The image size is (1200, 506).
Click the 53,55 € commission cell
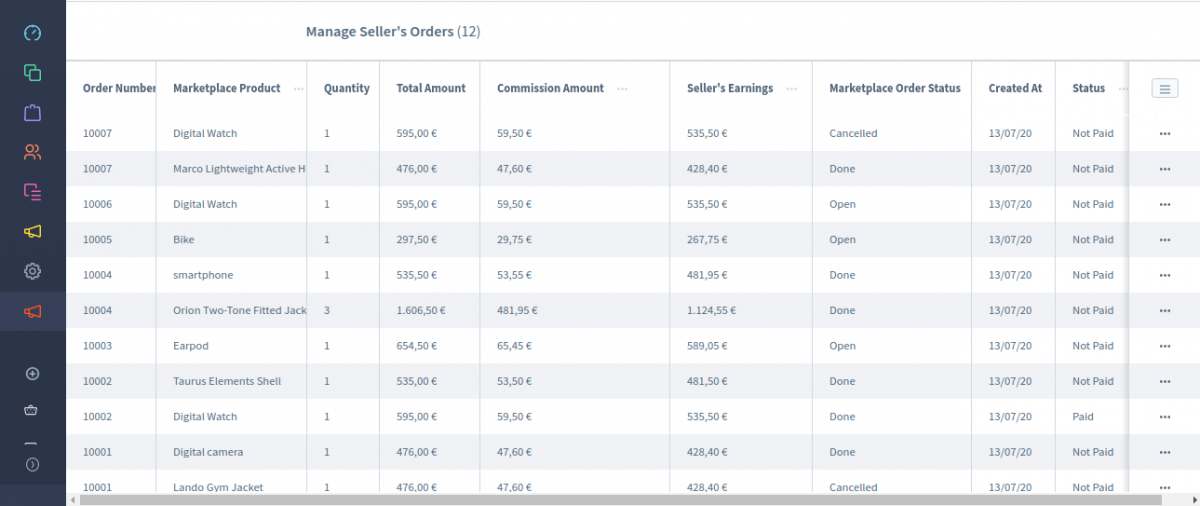click(514, 275)
